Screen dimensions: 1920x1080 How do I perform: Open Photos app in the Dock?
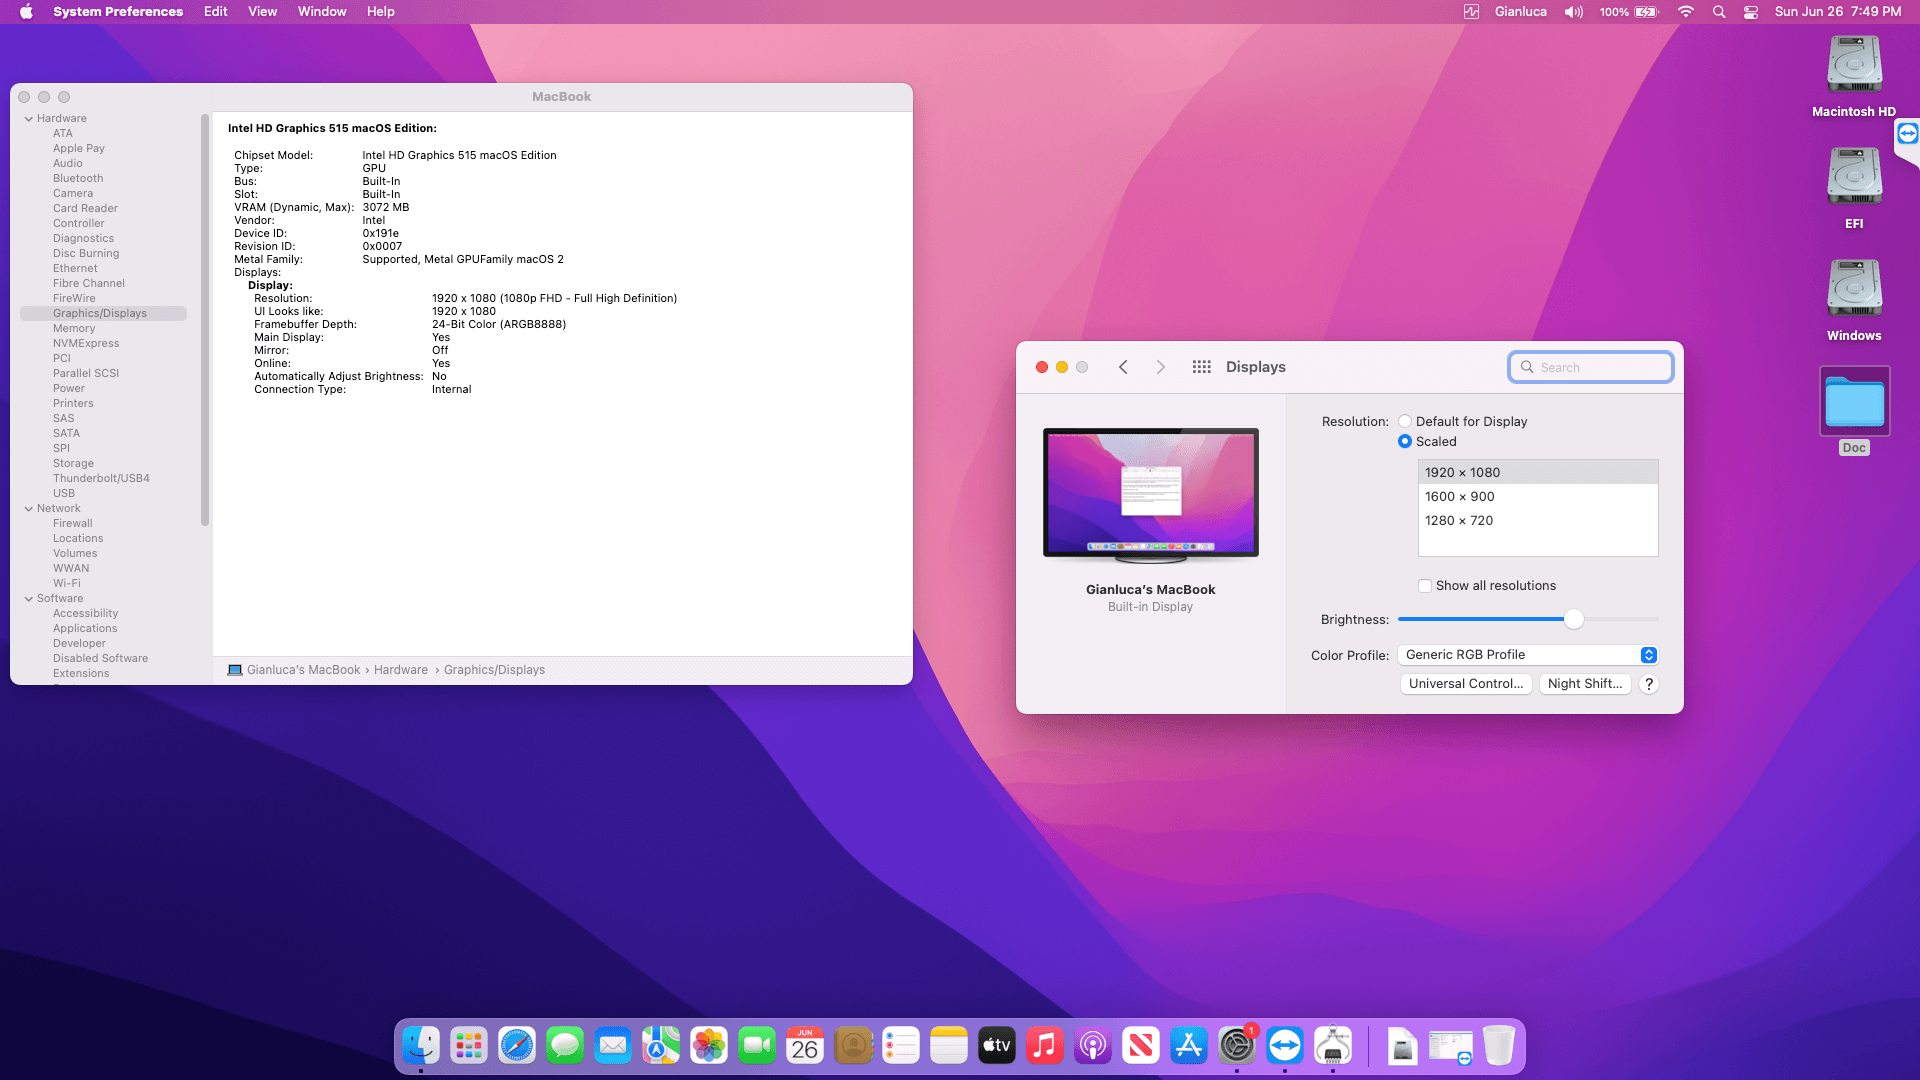tap(709, 1046)
